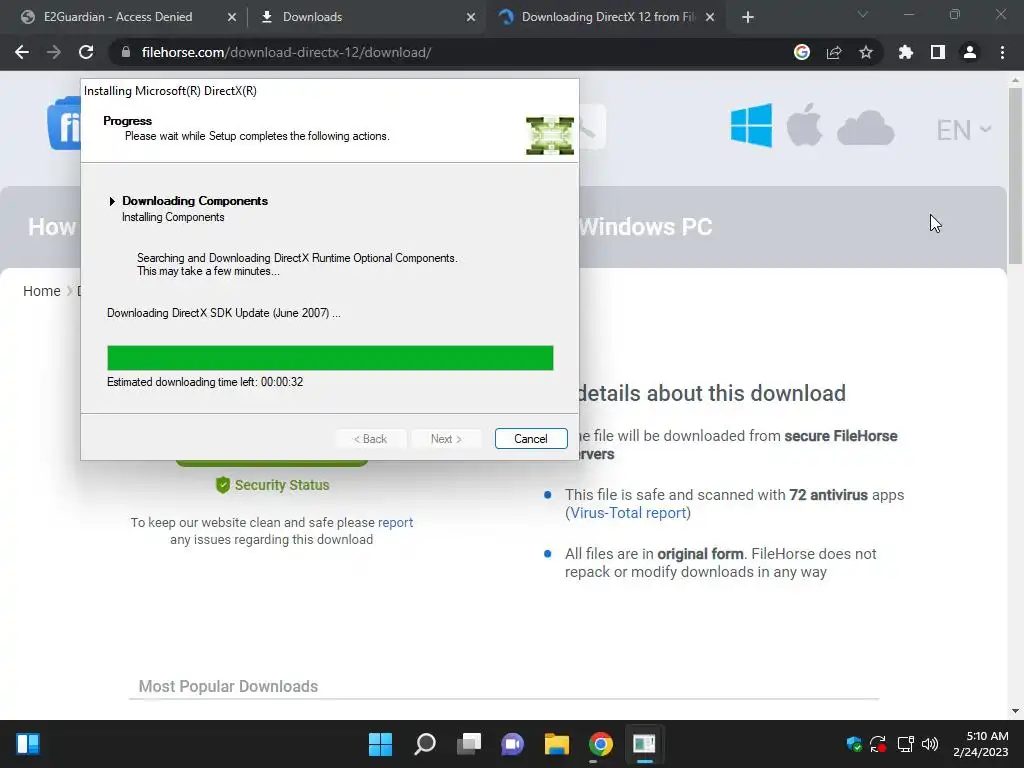Click the Chrome taskbar icon
Image resolution: width=1024 pixels, height=768 pixels.
click(x=601, y=744)
